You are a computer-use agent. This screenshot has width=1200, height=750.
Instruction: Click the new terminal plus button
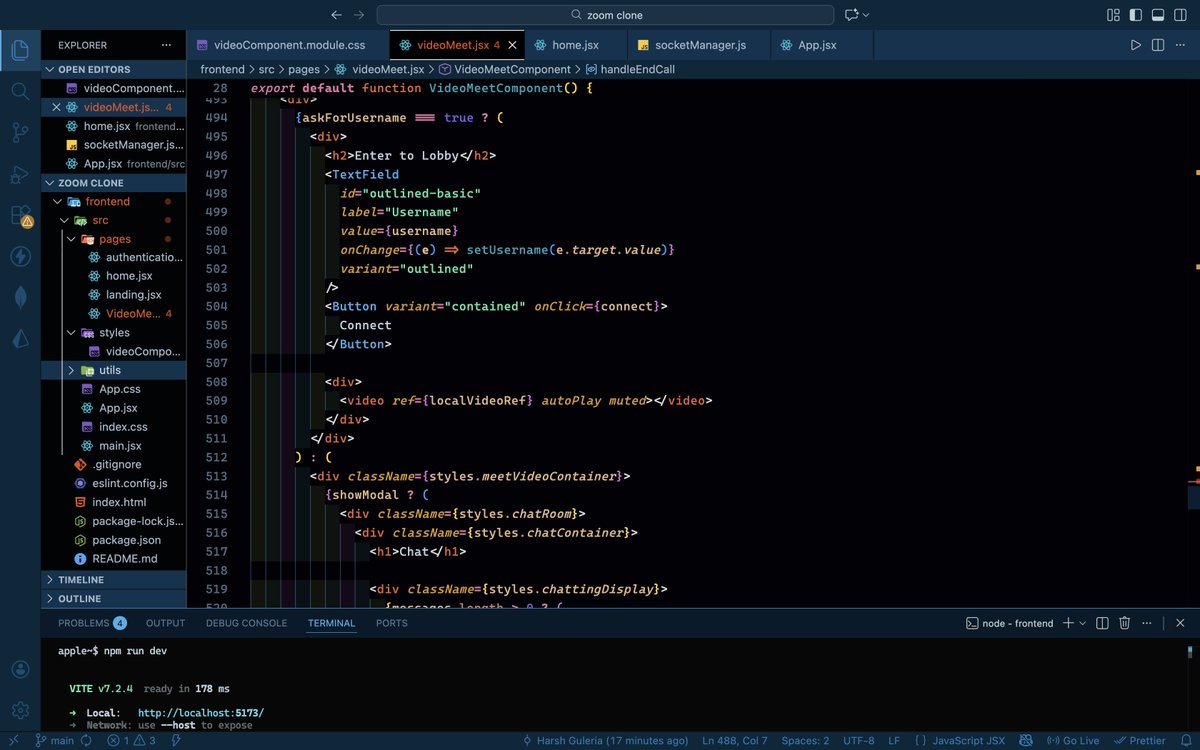1068,623
